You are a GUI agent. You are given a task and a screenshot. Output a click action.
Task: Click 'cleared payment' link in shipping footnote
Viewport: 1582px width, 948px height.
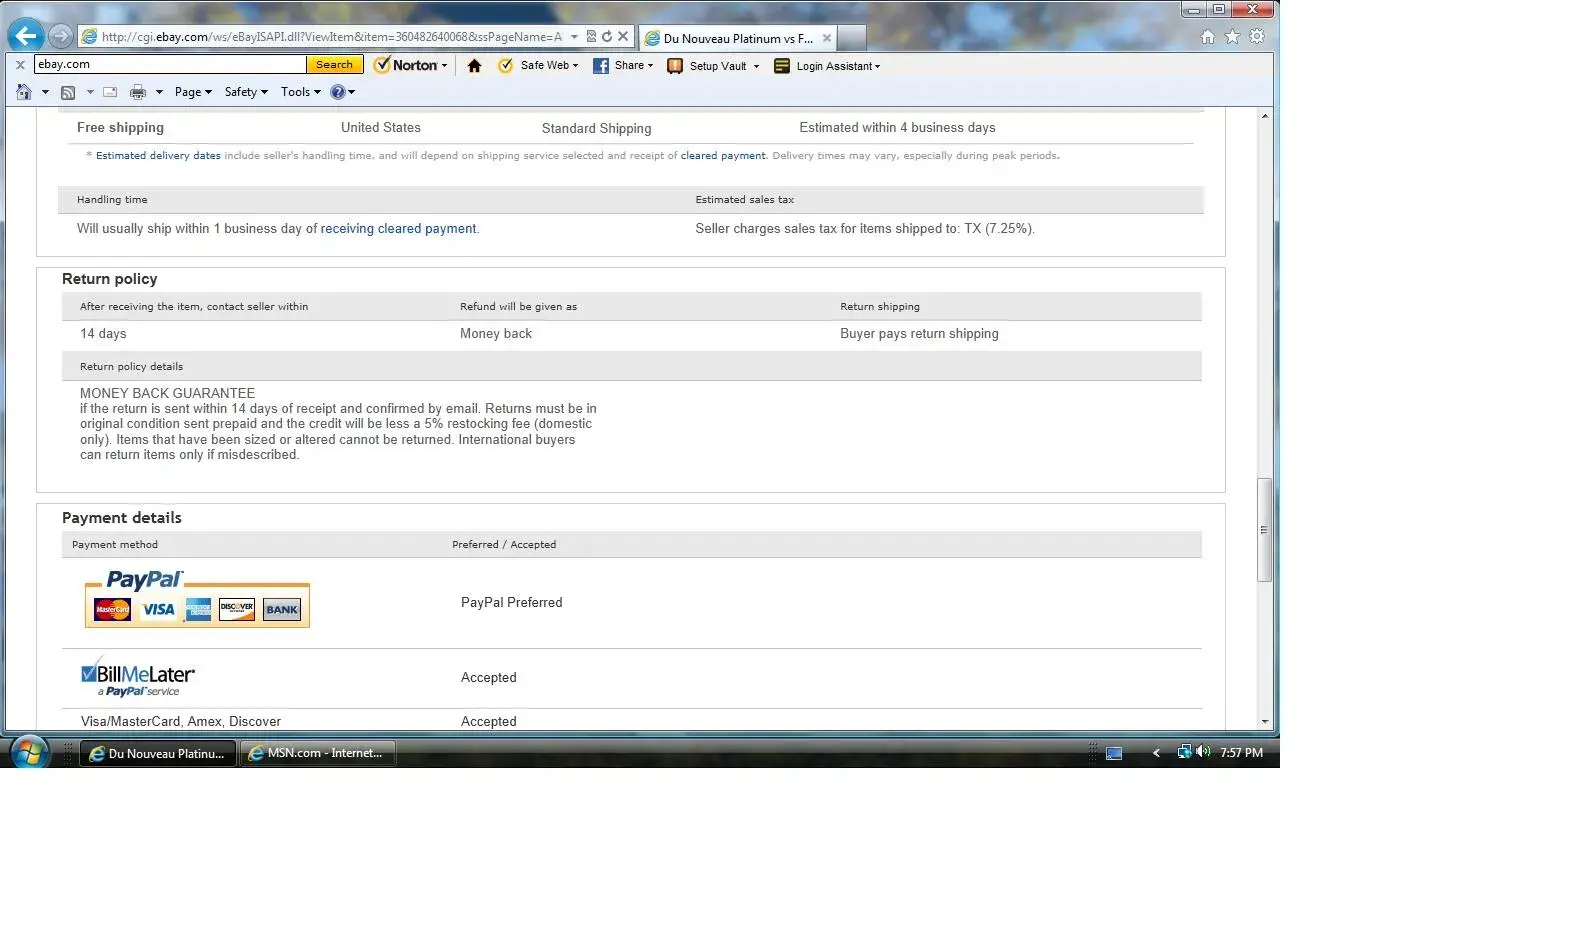(723, 156)
